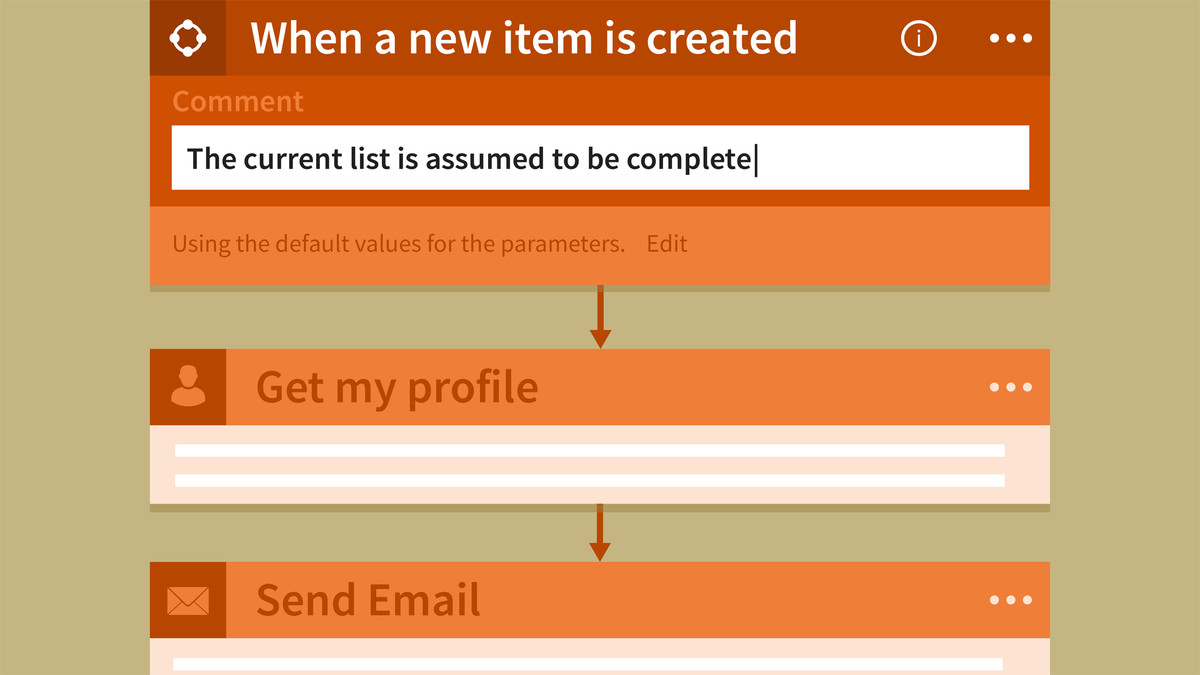Click the empty tan canvas background
This screenshot has height=675, width=1200.
tap(75, 340)
